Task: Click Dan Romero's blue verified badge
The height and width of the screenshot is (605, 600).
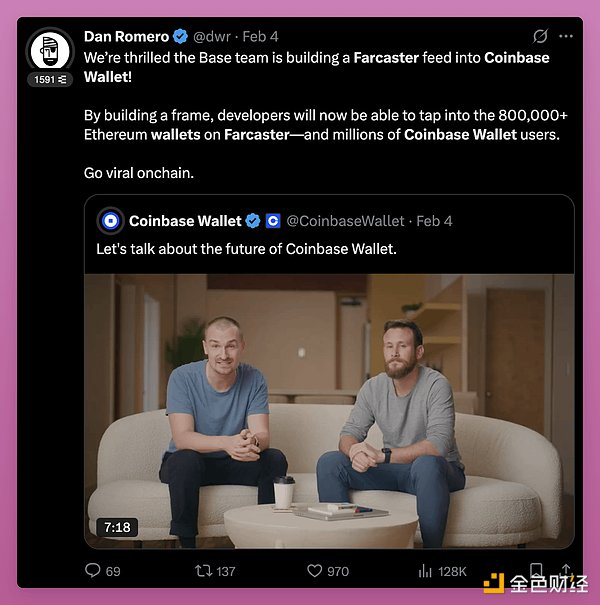Action: pos(180,37)
